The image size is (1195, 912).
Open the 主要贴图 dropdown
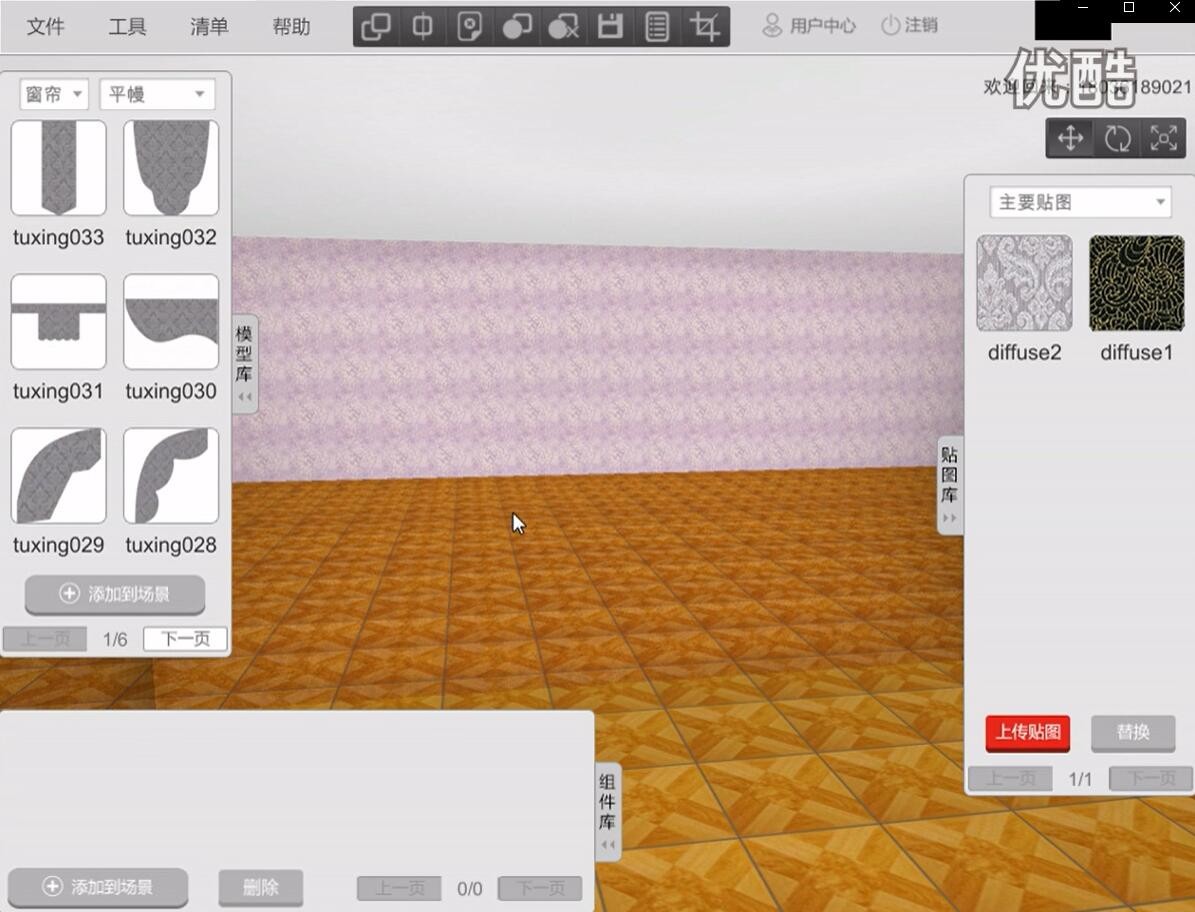pos(1081,203)
